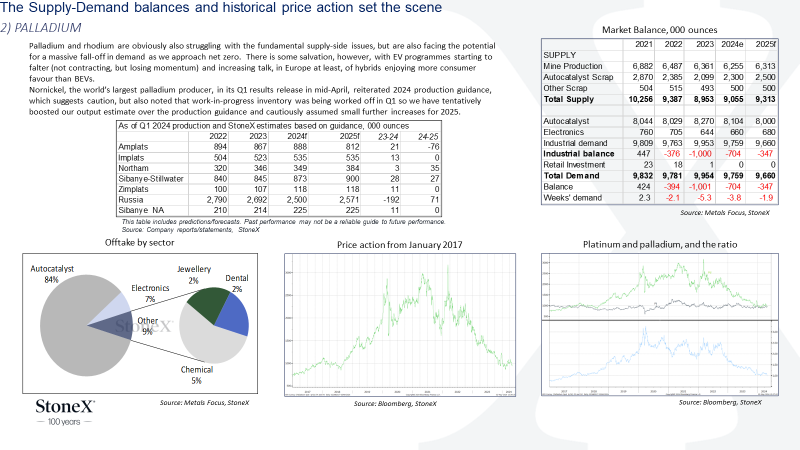The height and width of the screenshot is (450, 800).
Task: Click the 'Jewellery 2%' pie label
Action: point(193,274)
